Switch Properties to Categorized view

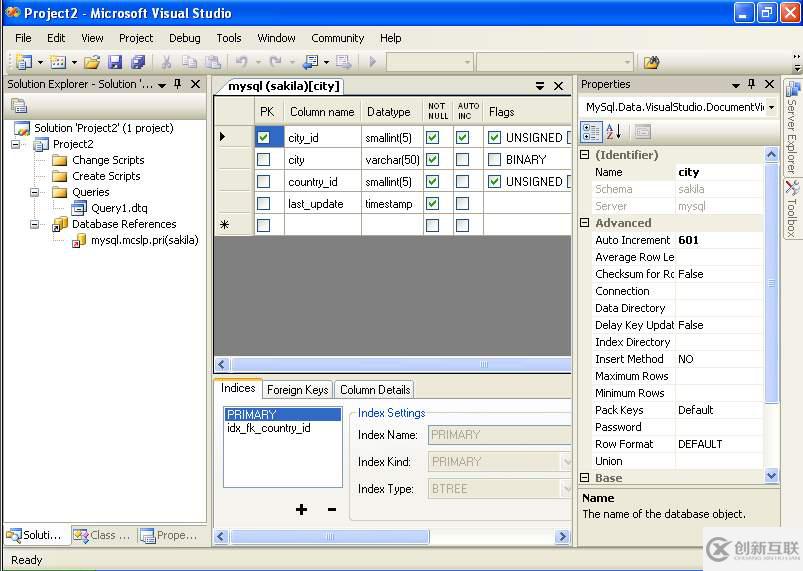[591, 132]
